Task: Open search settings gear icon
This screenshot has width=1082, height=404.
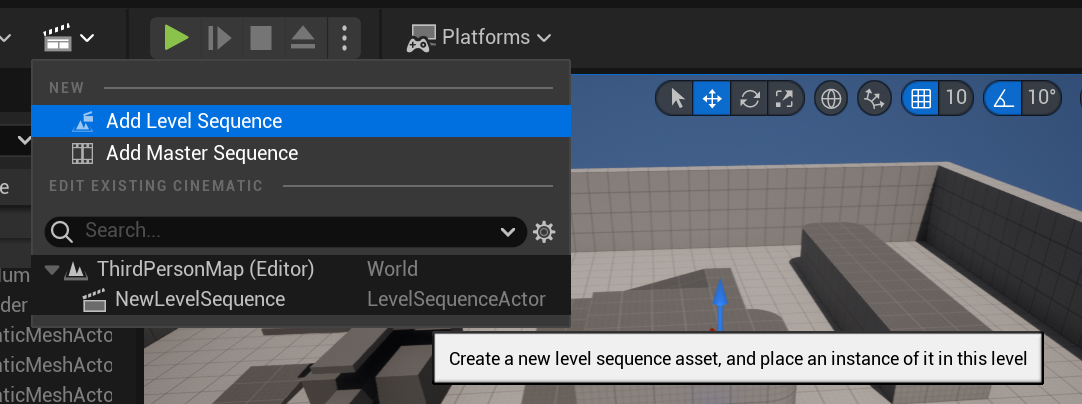Action: point(544,232)
